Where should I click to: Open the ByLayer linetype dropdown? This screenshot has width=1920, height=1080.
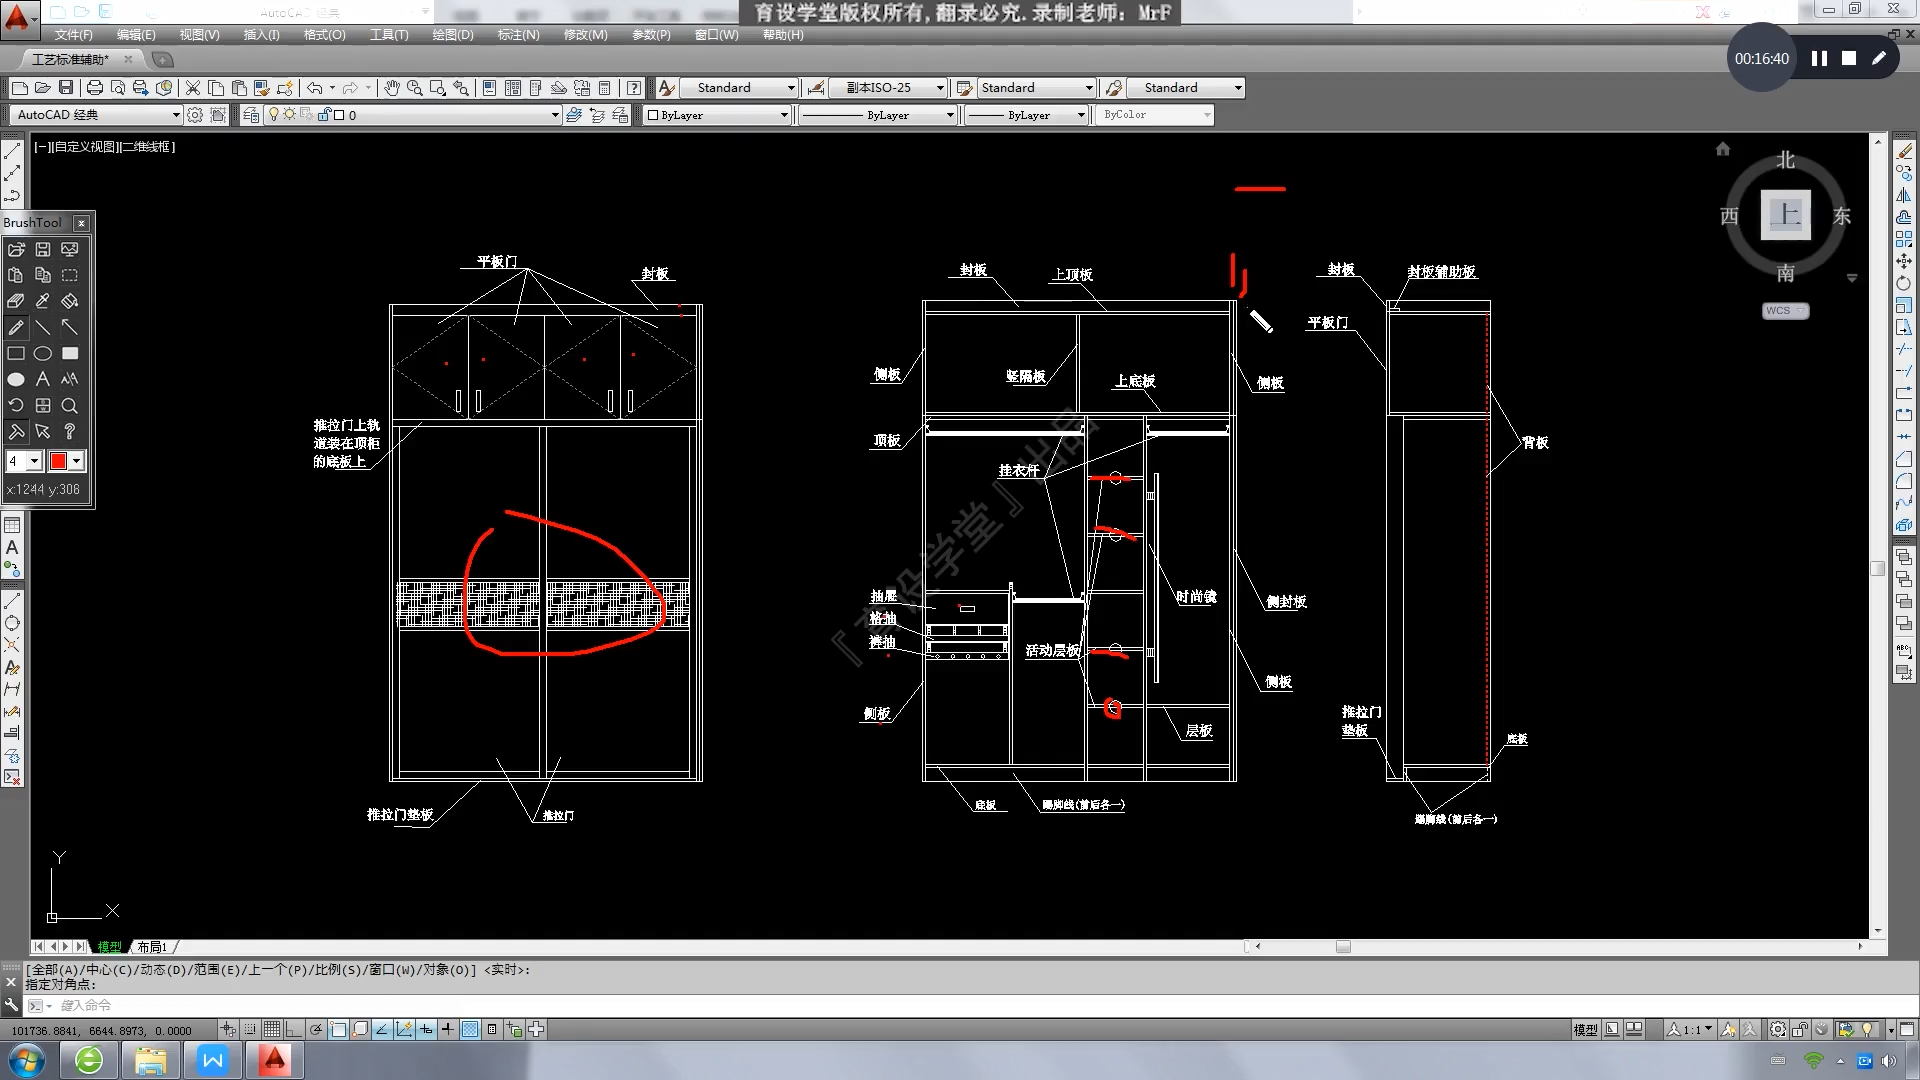pos(878,115)
